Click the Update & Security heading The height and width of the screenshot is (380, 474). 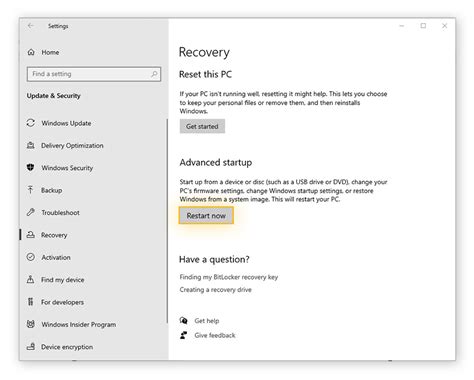54,96
